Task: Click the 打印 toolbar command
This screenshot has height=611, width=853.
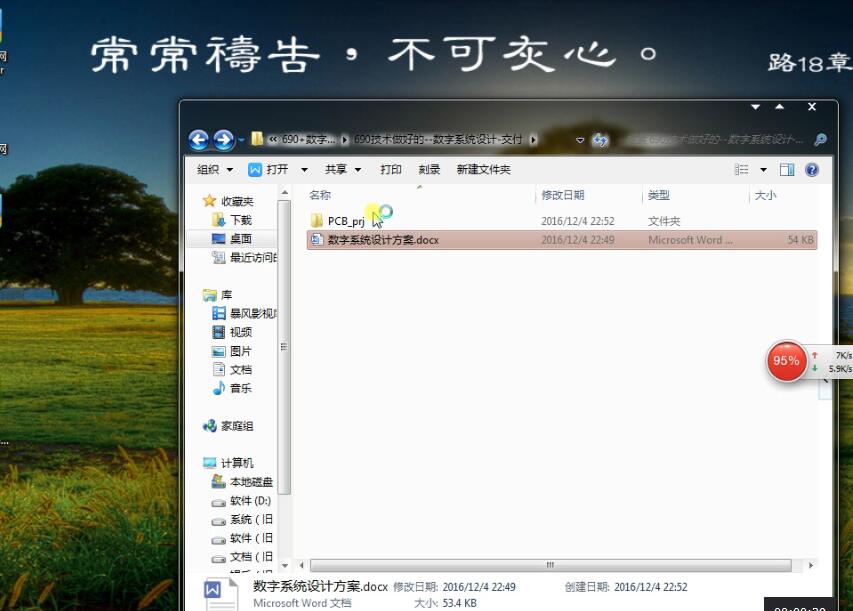Action: pos(391,170)
